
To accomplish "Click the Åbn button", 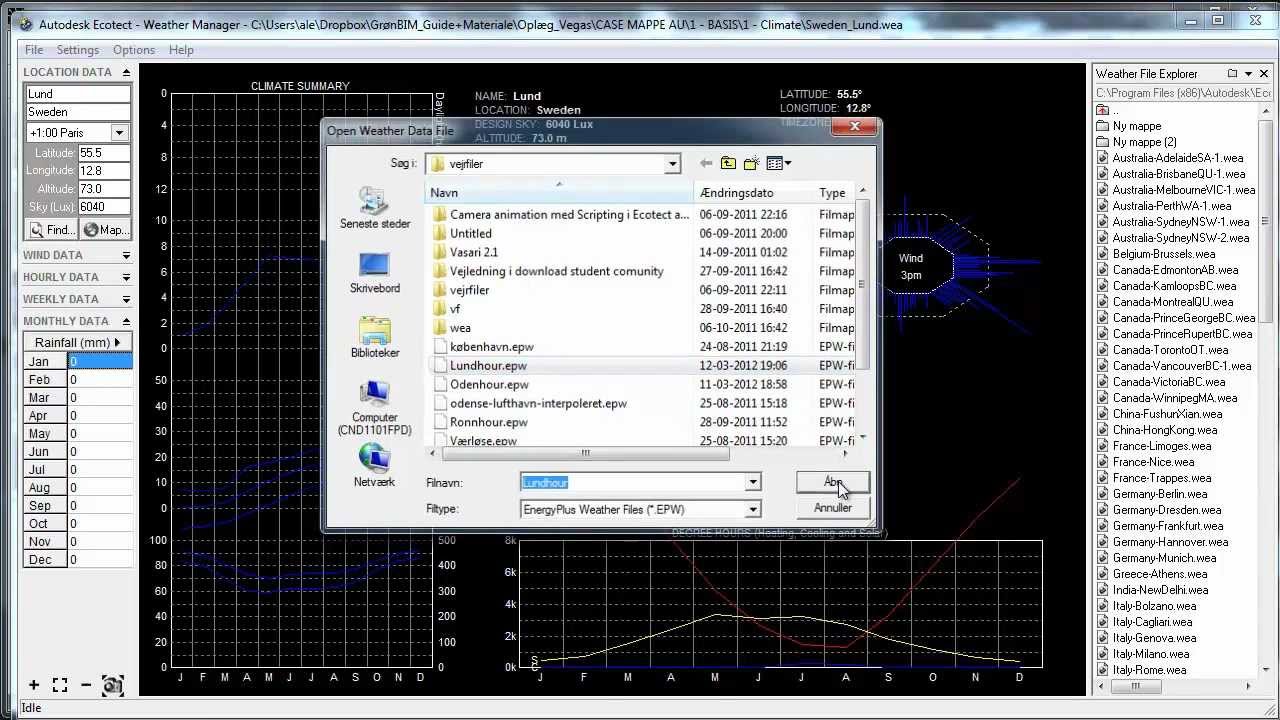I will [x=833, y=482].
